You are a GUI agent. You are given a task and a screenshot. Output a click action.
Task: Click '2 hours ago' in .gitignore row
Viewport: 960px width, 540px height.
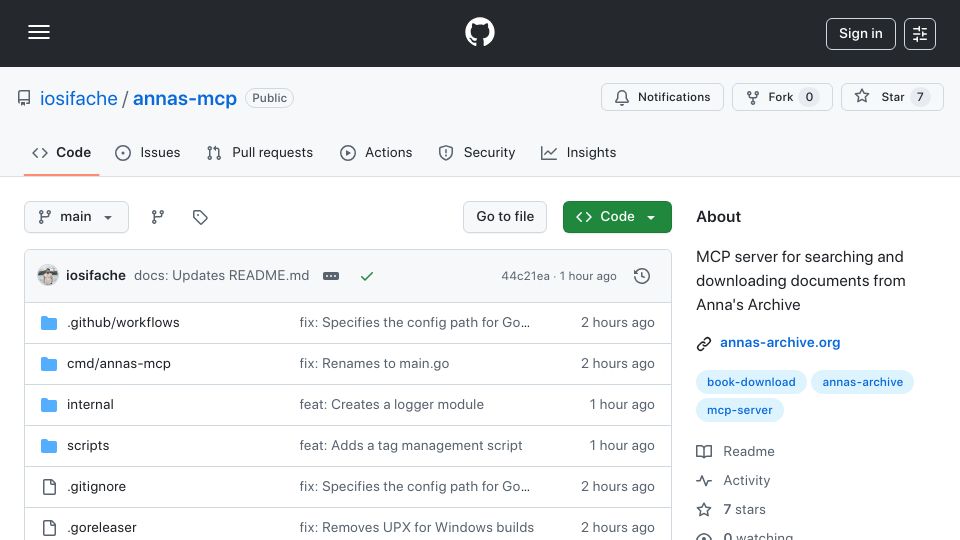(x=618, y=487)
